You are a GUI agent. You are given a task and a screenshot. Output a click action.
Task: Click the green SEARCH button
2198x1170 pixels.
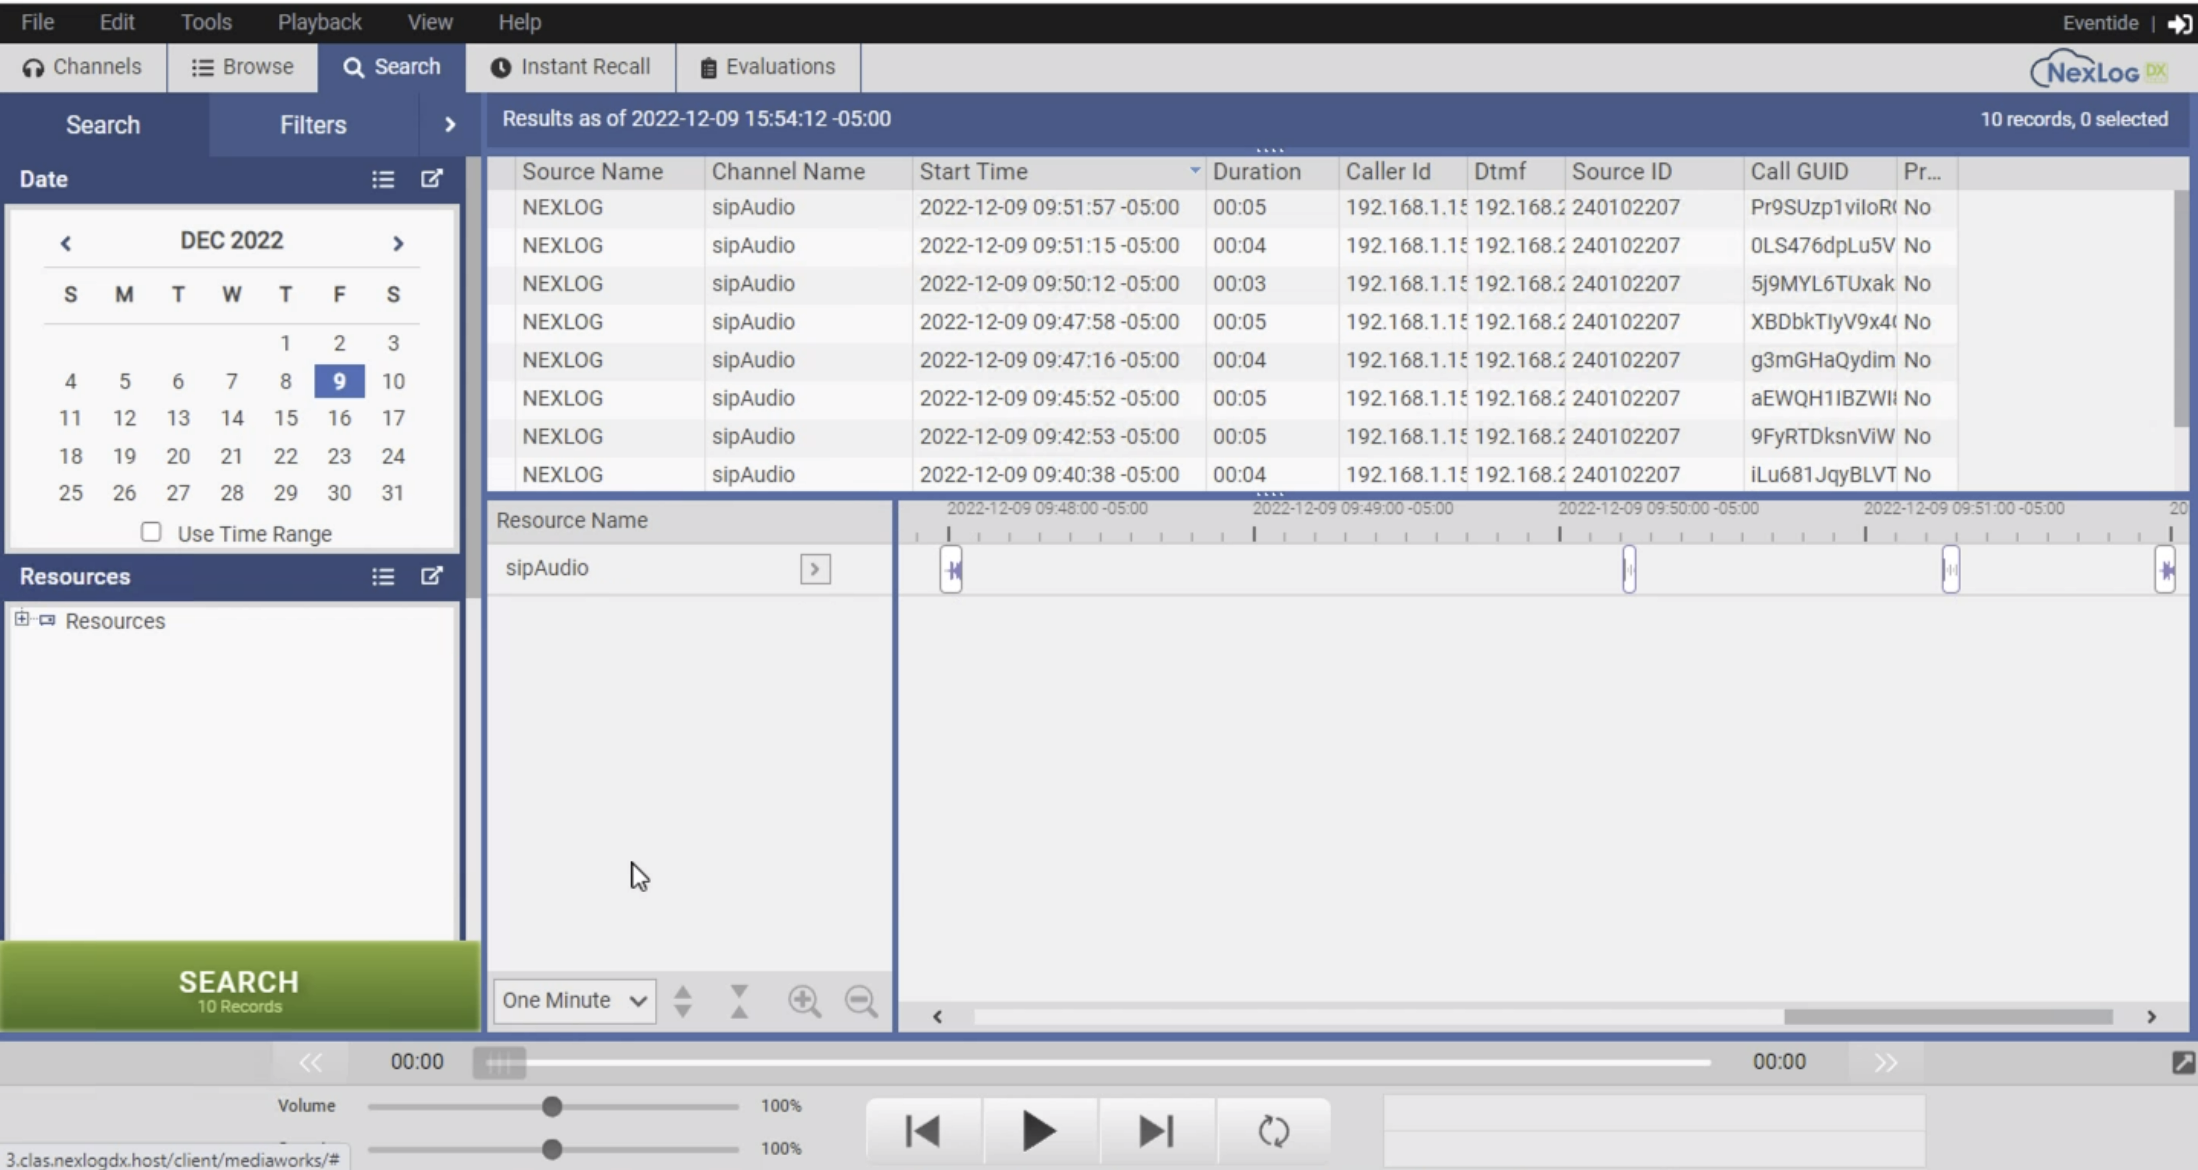tap(238, 986)
